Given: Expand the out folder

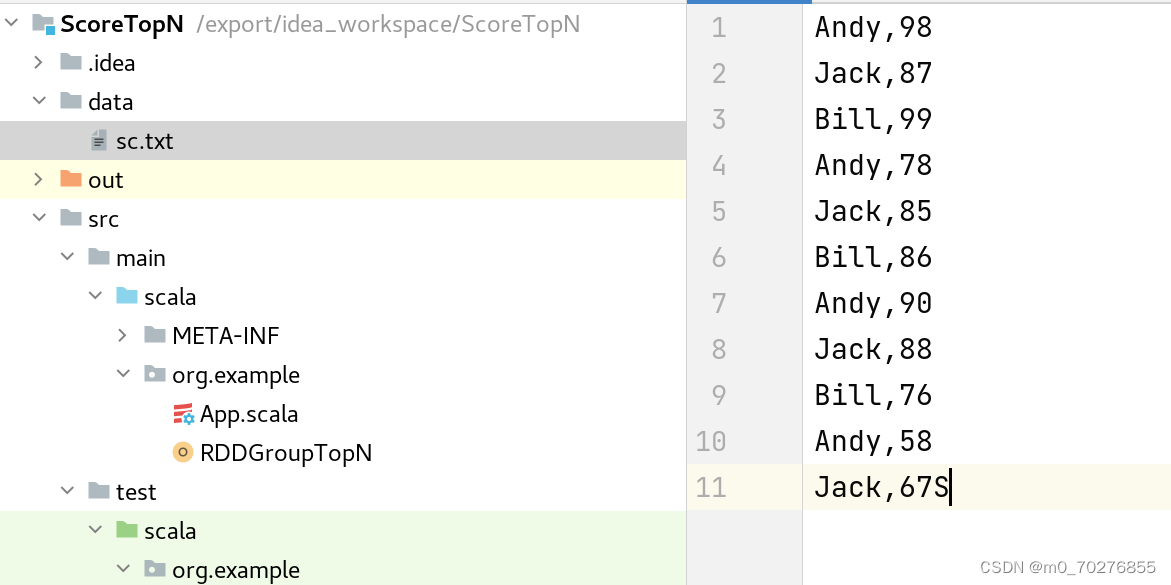Looking at the screenshot, I should pyautogui.click(x=38, y=180).
